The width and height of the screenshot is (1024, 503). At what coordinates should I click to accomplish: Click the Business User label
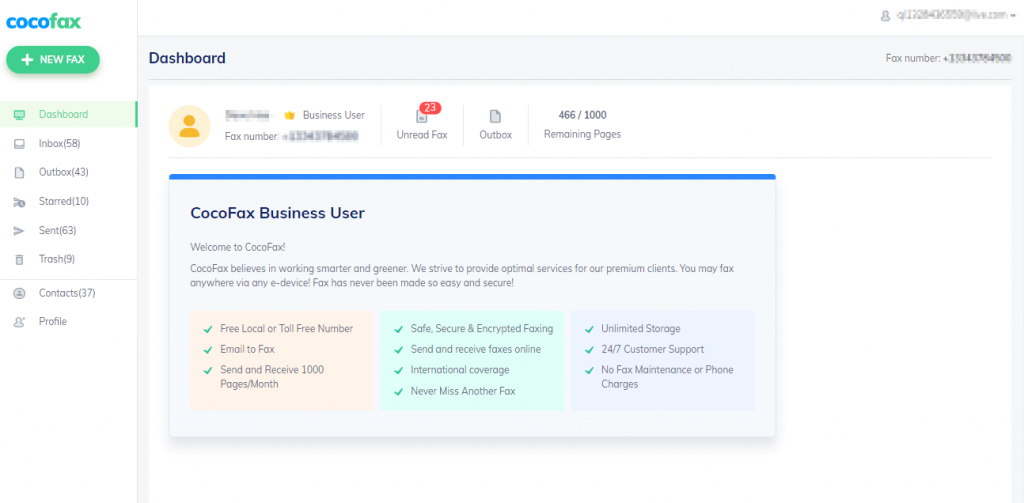click(x=334, y=115)
